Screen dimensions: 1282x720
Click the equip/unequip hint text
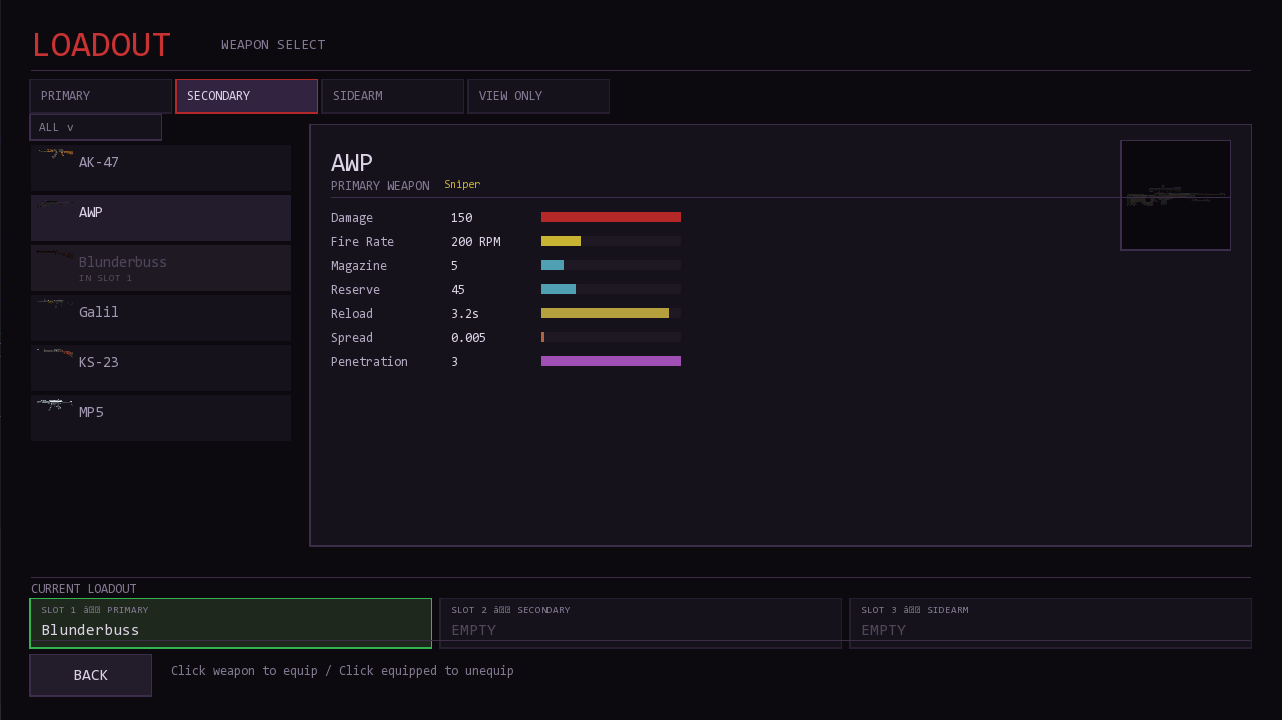(x=342, y=671)
